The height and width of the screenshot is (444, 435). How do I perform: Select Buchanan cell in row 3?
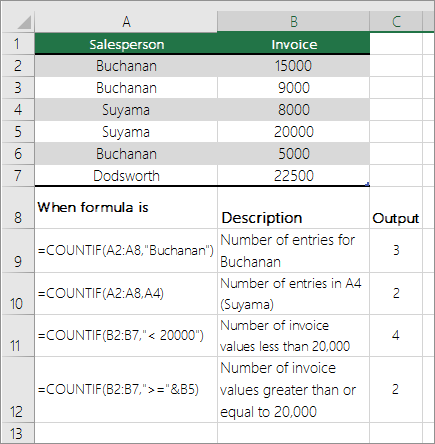pyautogui.click(x=126, y=88)
